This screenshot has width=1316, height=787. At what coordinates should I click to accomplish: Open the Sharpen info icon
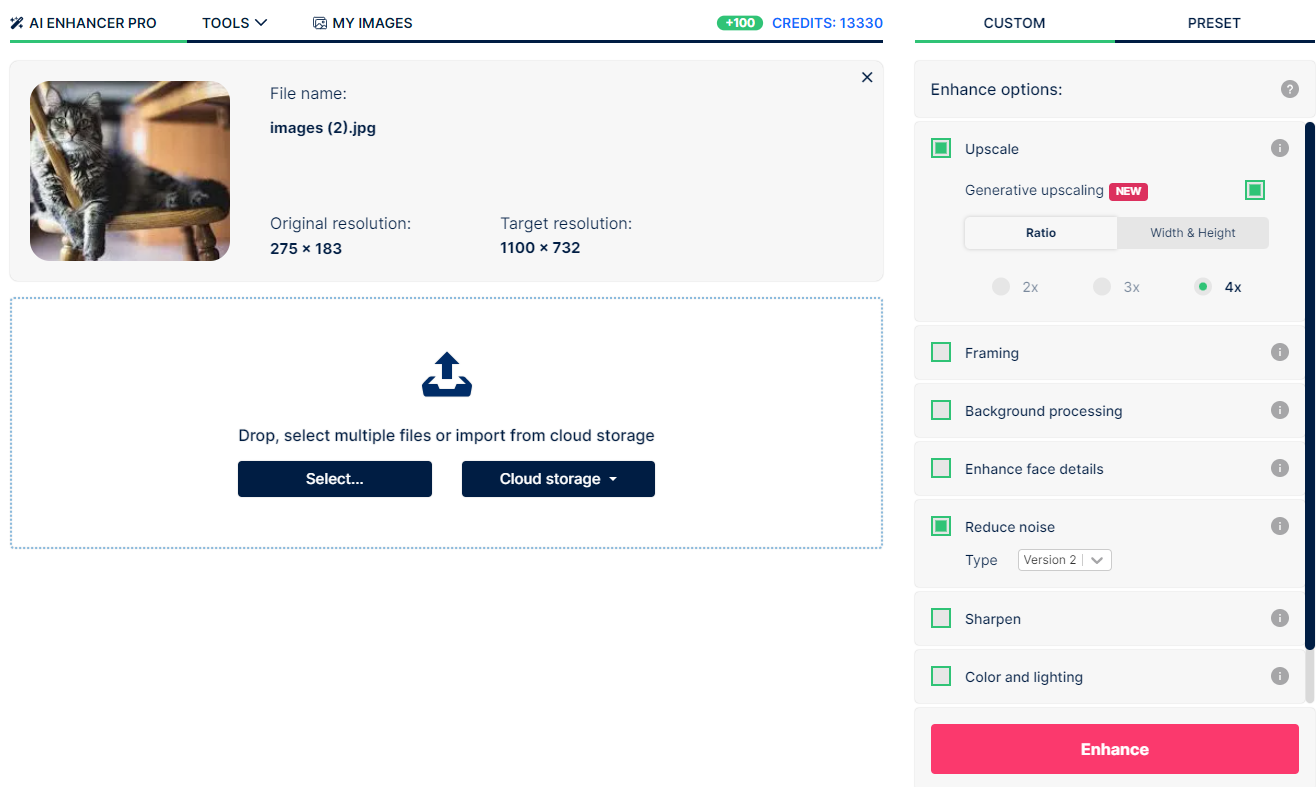1279,619
